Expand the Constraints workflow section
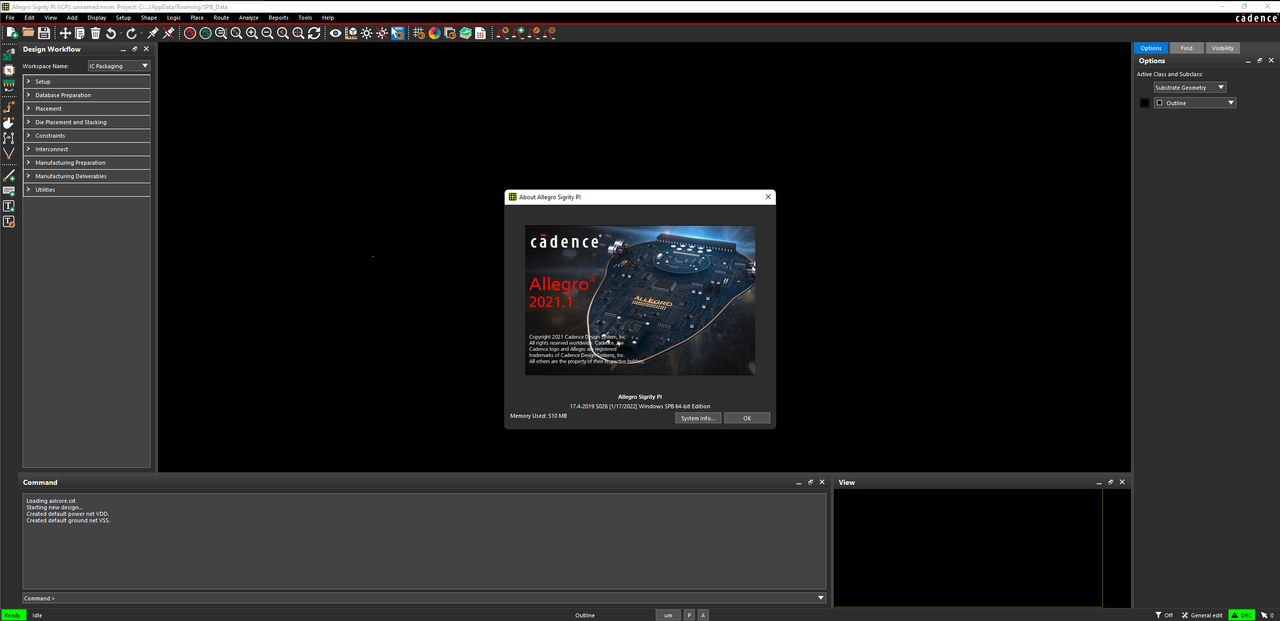Image resolution: width=1280 pixels, height=621 pixels. tap(86, 135)
